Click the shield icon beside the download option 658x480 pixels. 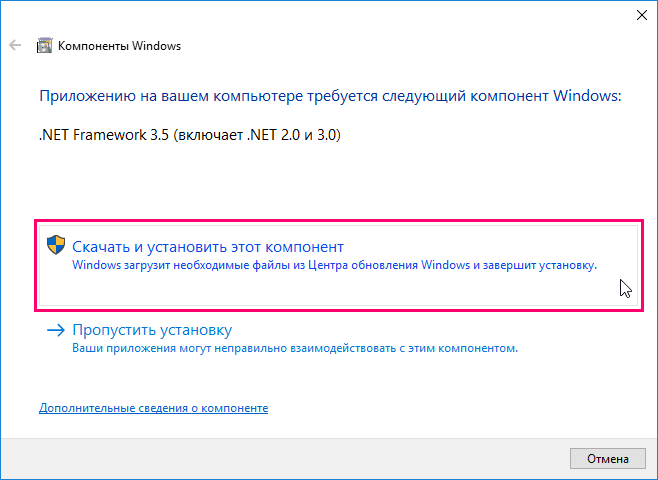[x=56, y=245]
